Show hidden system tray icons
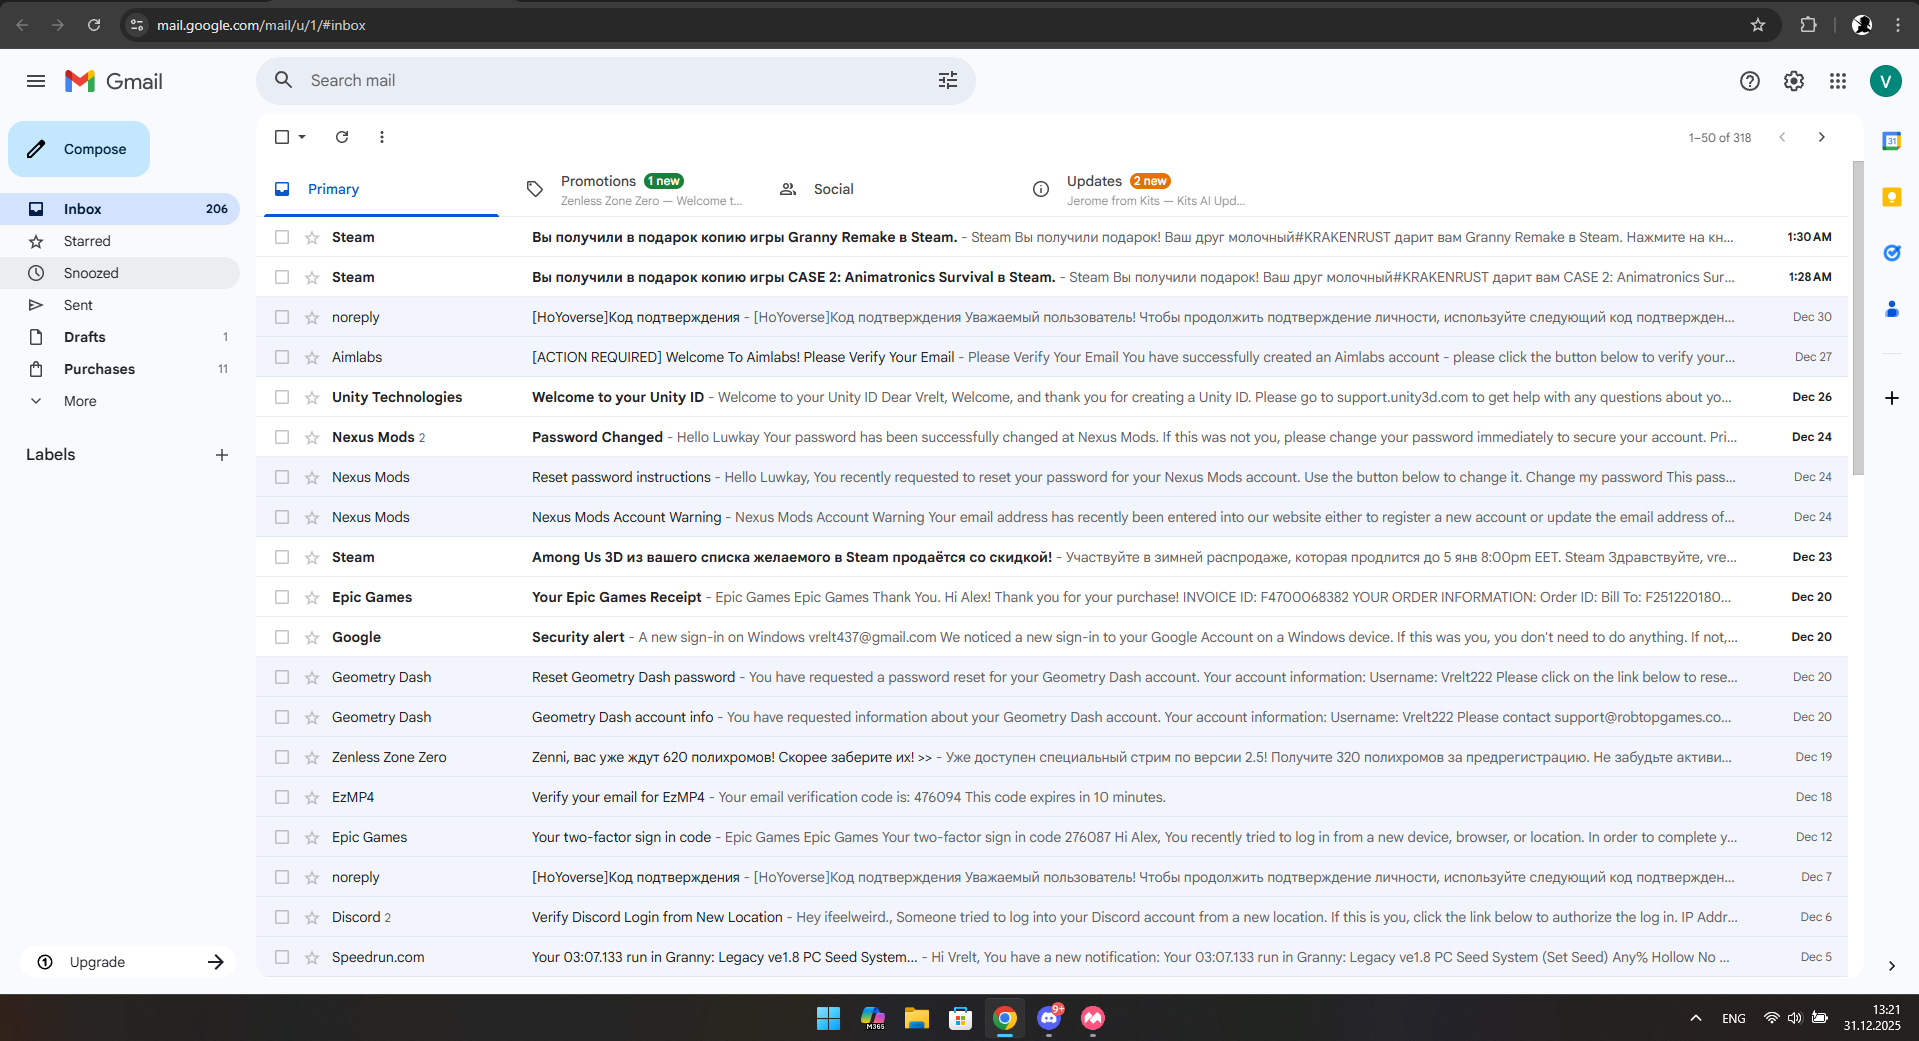This screenshot has height=1041, width=1919. 1696,1018
